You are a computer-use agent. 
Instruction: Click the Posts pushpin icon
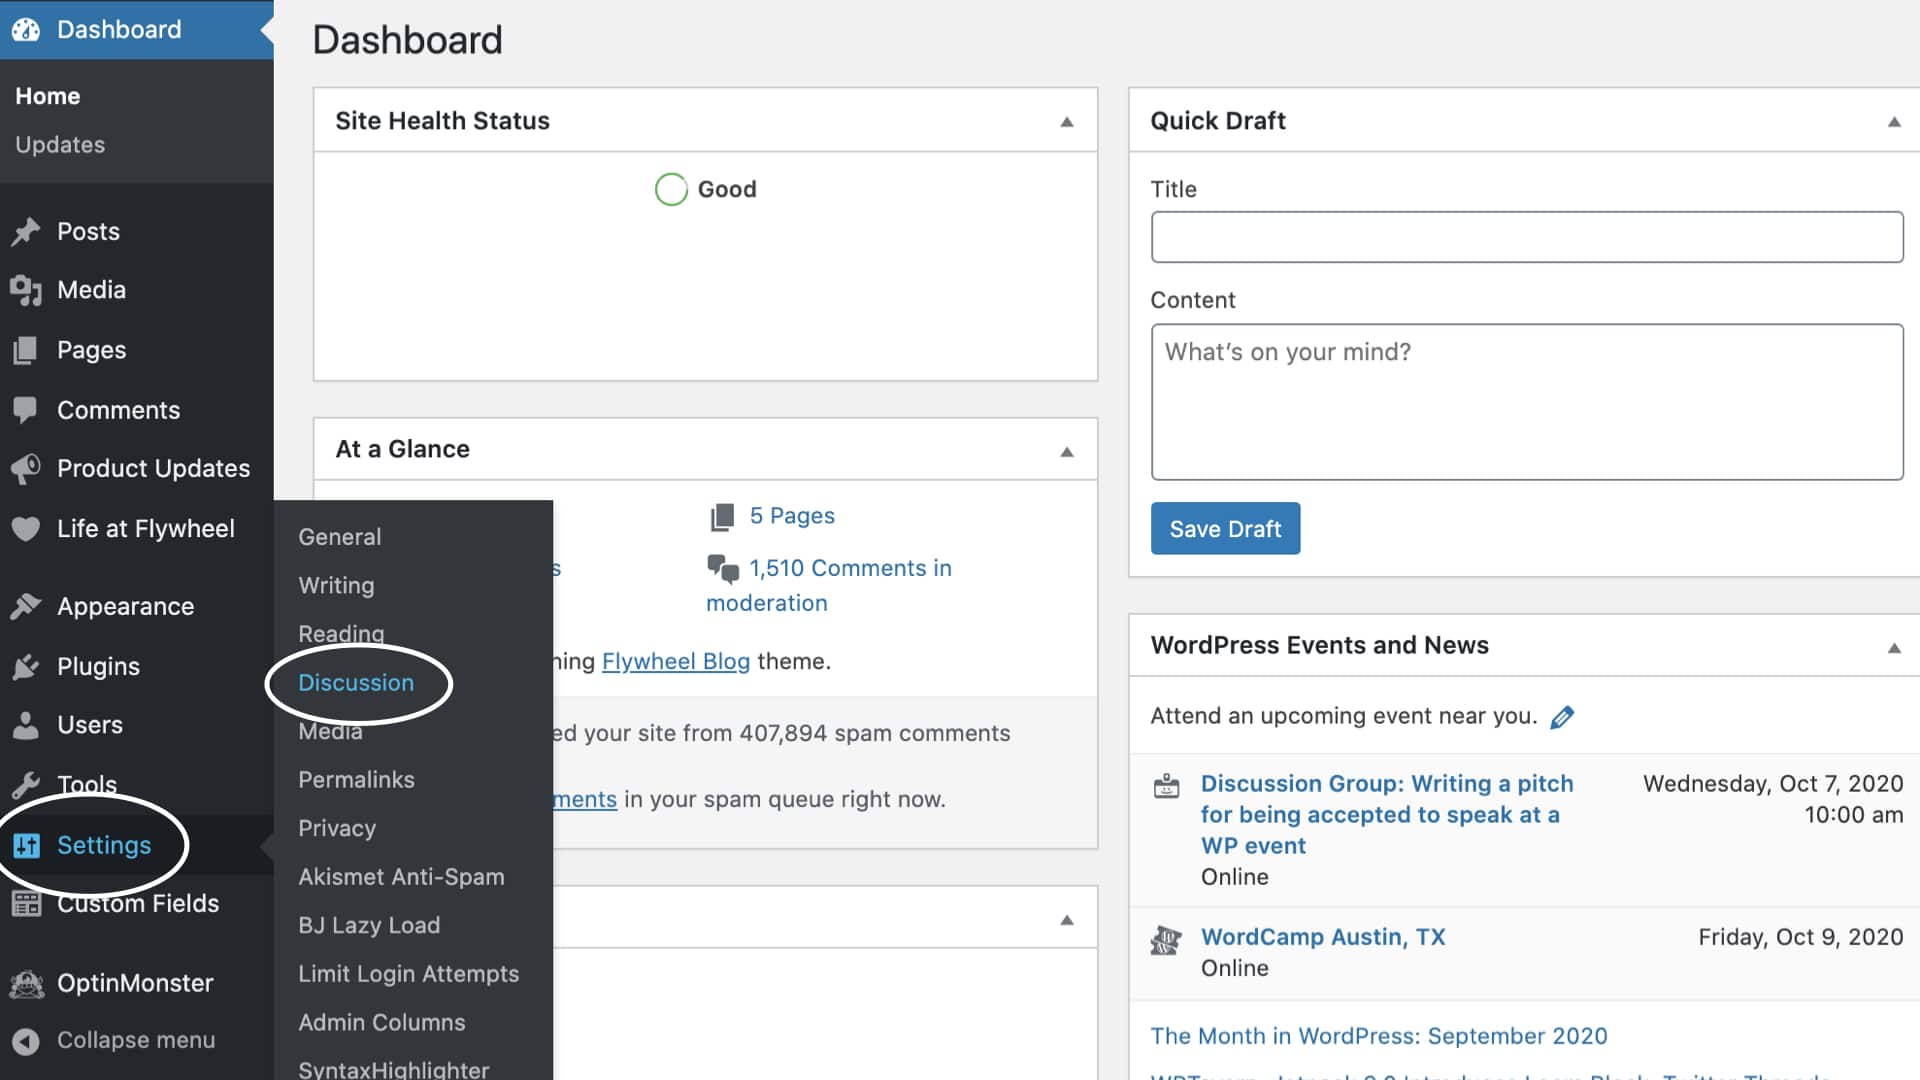coord(26,232)
